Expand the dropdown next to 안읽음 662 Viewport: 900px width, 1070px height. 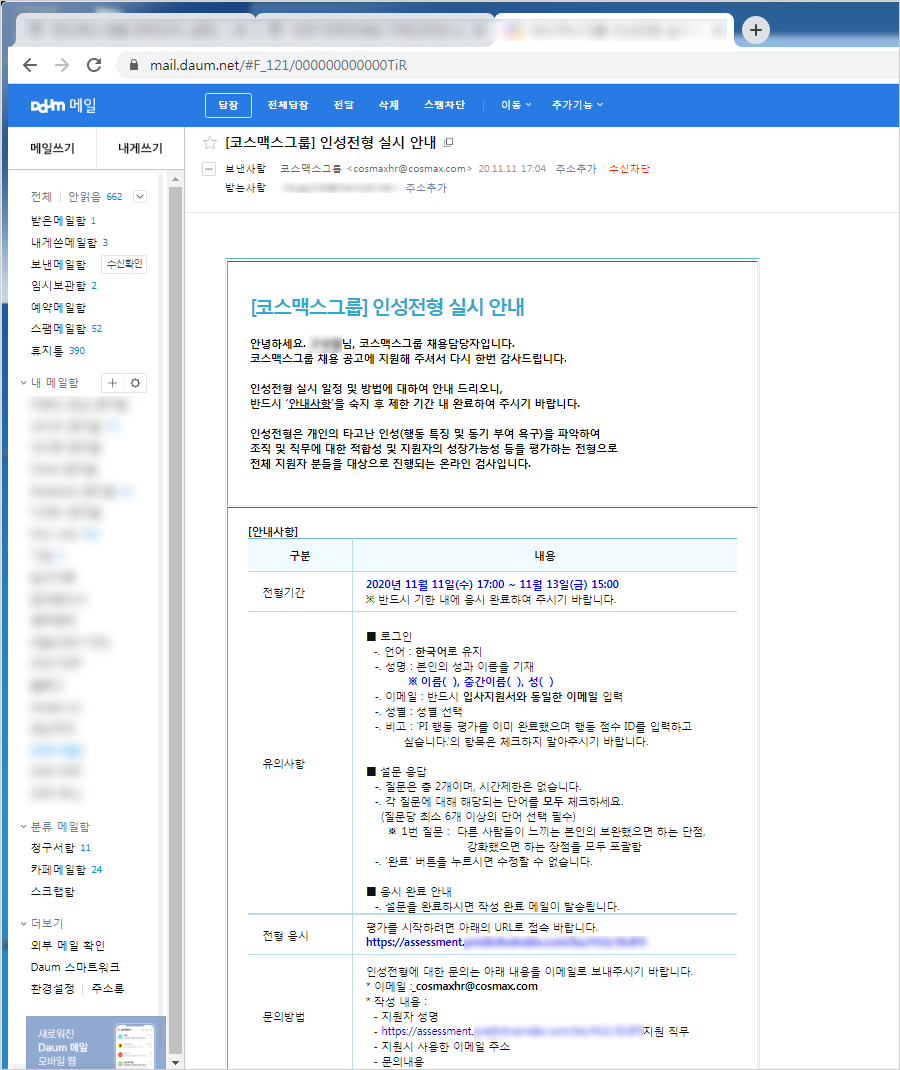click(140, 197)
